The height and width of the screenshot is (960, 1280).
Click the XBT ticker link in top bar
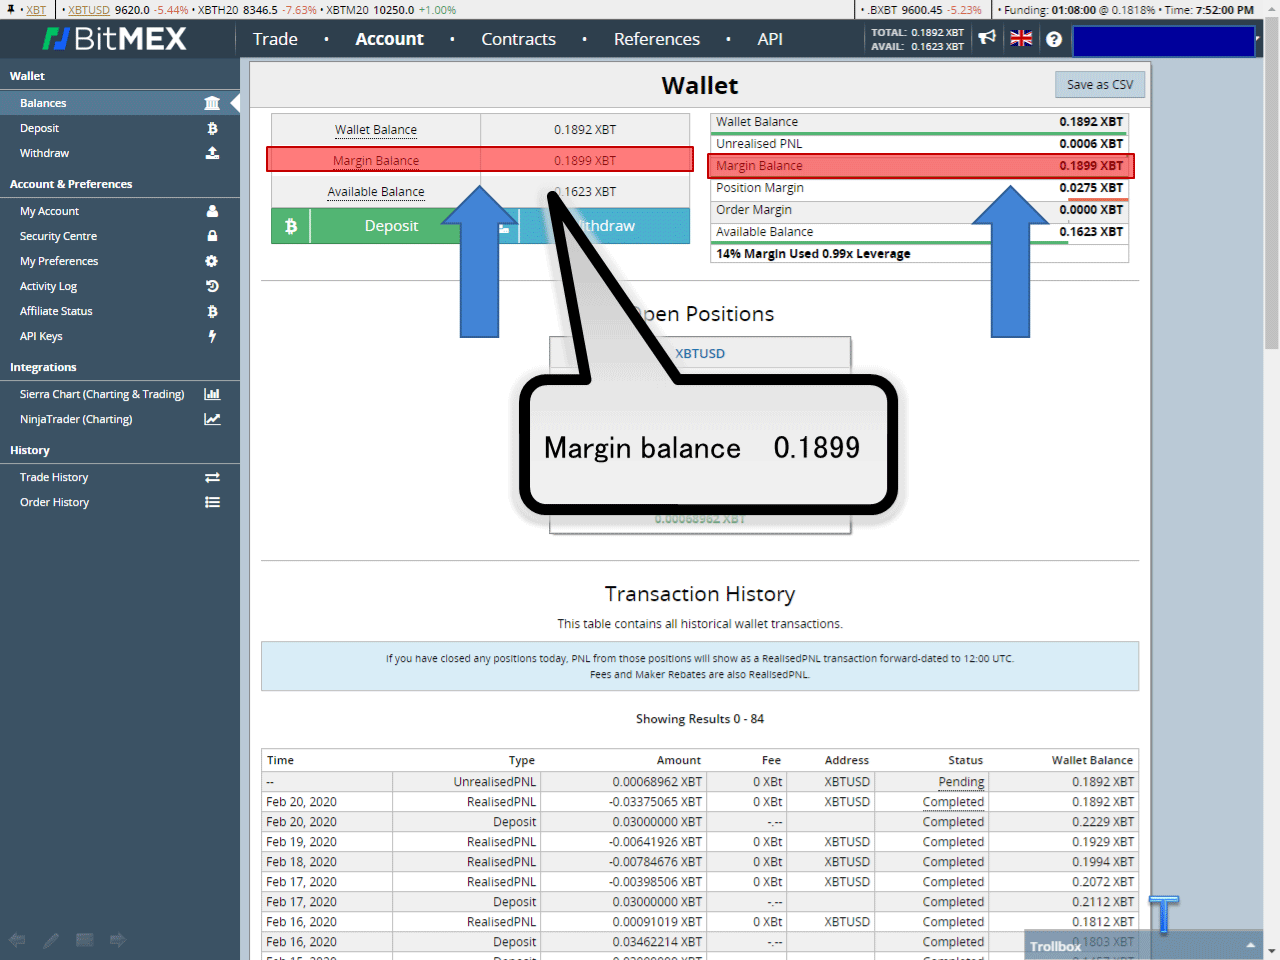(36, 10)
